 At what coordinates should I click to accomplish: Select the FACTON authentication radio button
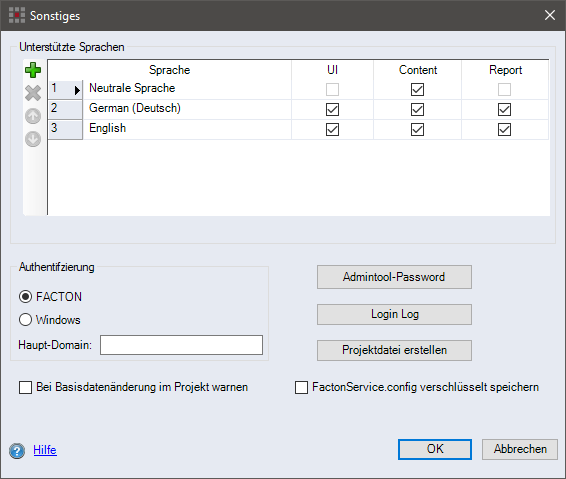(25, 297)
